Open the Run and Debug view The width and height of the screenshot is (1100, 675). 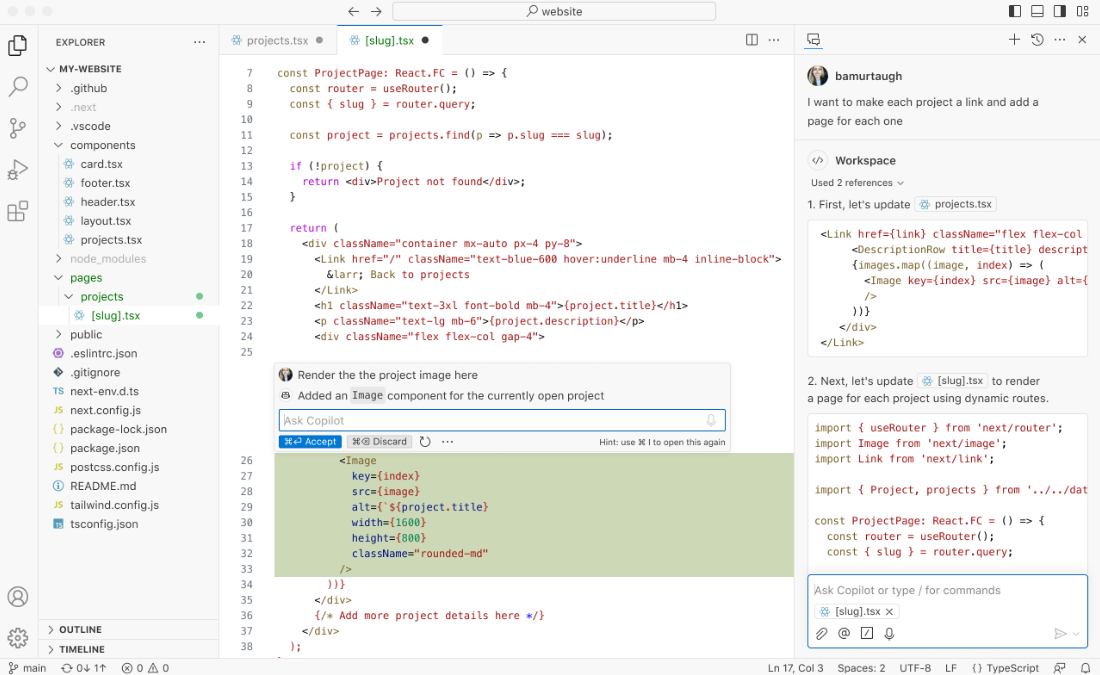[18, 168]
